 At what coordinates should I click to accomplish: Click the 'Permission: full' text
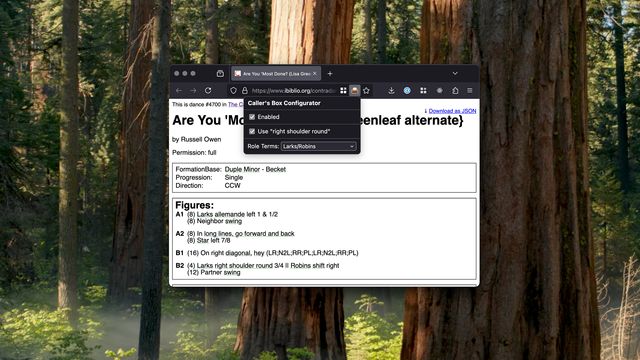tap(194, 153)
